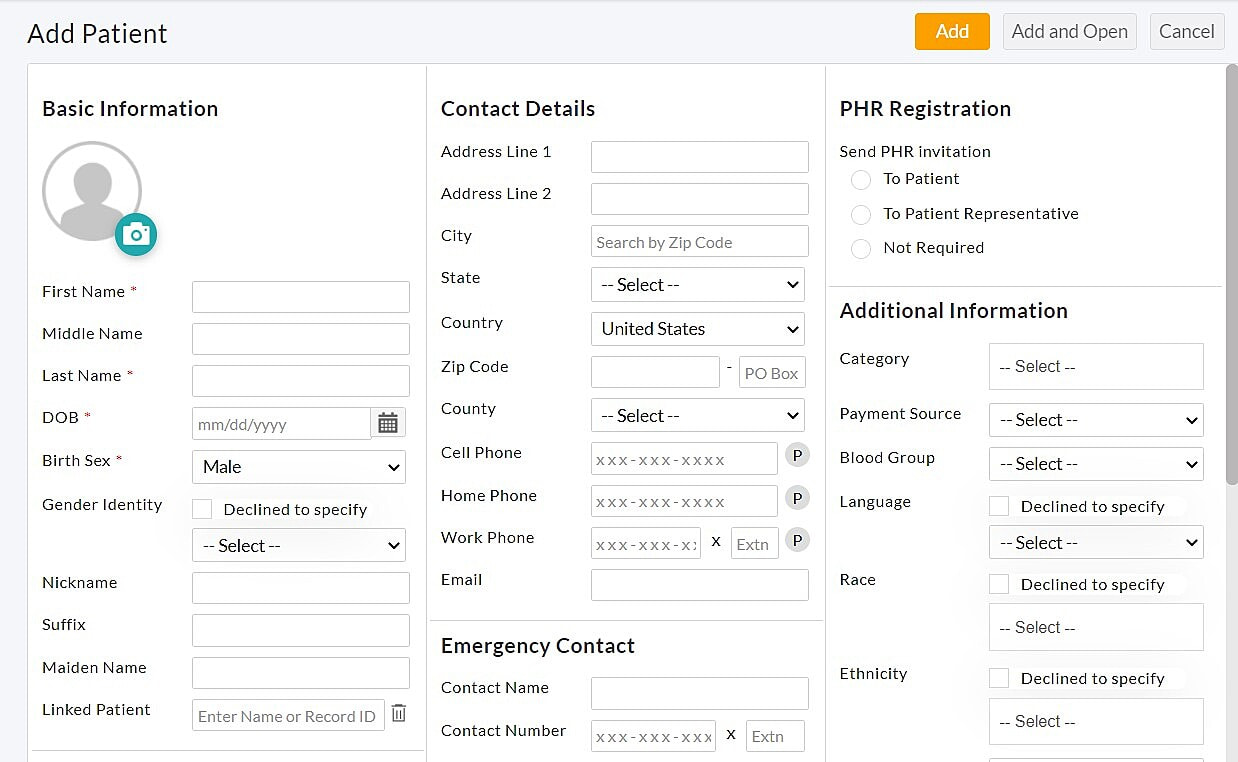Viewport: 1238px width, 762px height.
Task: Open the Blood Group dropdown
Action: tap(1096, 464)
